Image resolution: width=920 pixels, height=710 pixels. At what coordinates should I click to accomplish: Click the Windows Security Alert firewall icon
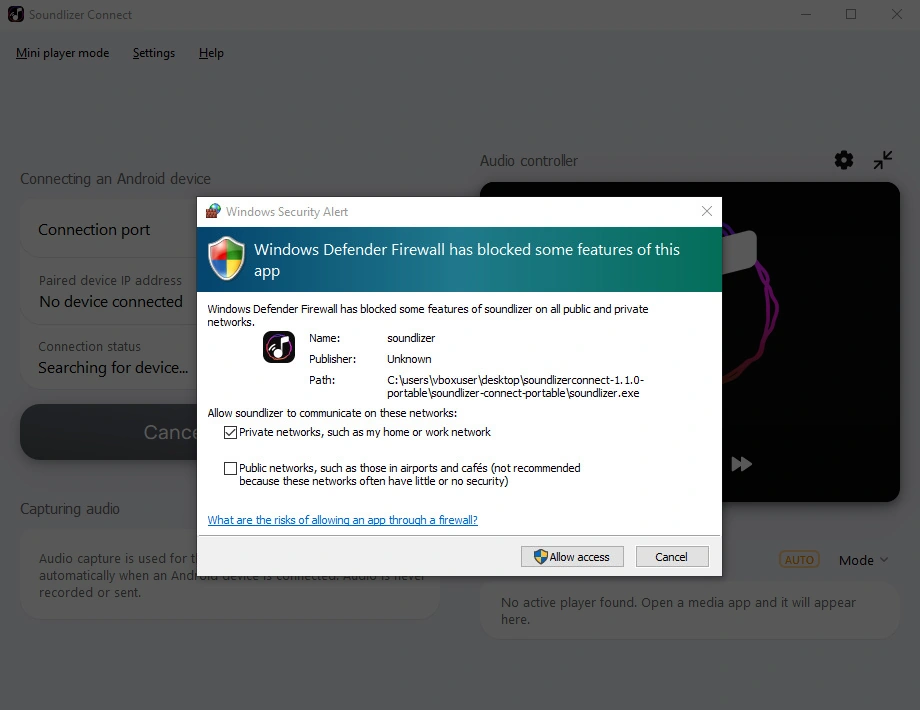(214, 211)
